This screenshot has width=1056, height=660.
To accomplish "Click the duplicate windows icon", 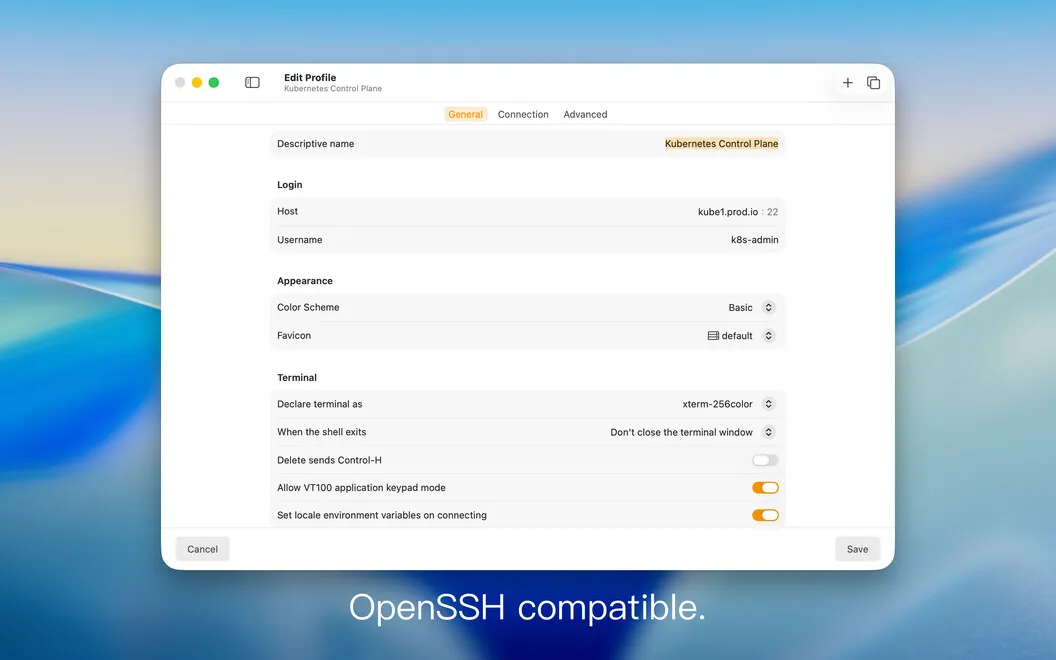I will (x=873, y=82).
